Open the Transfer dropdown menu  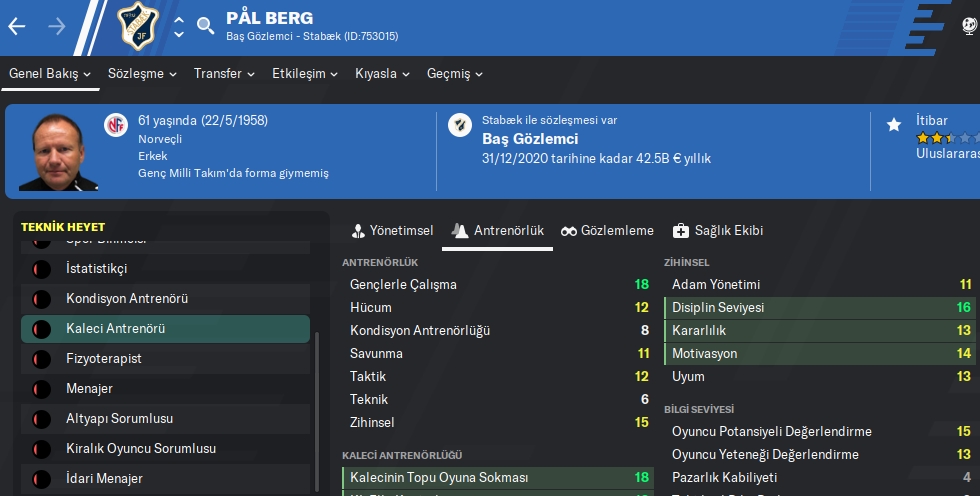[x=224, y=74]
